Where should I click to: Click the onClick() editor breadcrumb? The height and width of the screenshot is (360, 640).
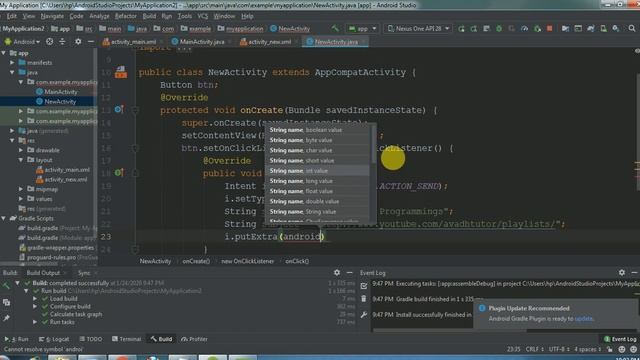click(297, 261)
